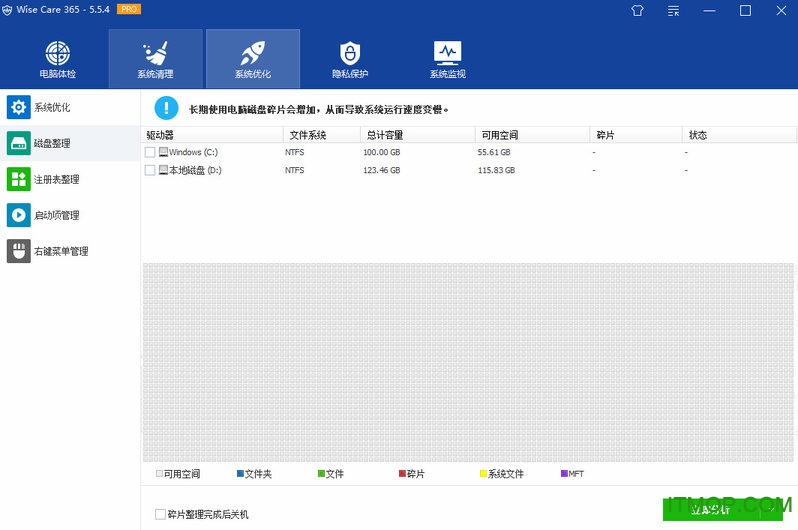Open the 电脑体检 PC checkup tab
This screenshot has height=530, width=798.
[x=58, y=59]
